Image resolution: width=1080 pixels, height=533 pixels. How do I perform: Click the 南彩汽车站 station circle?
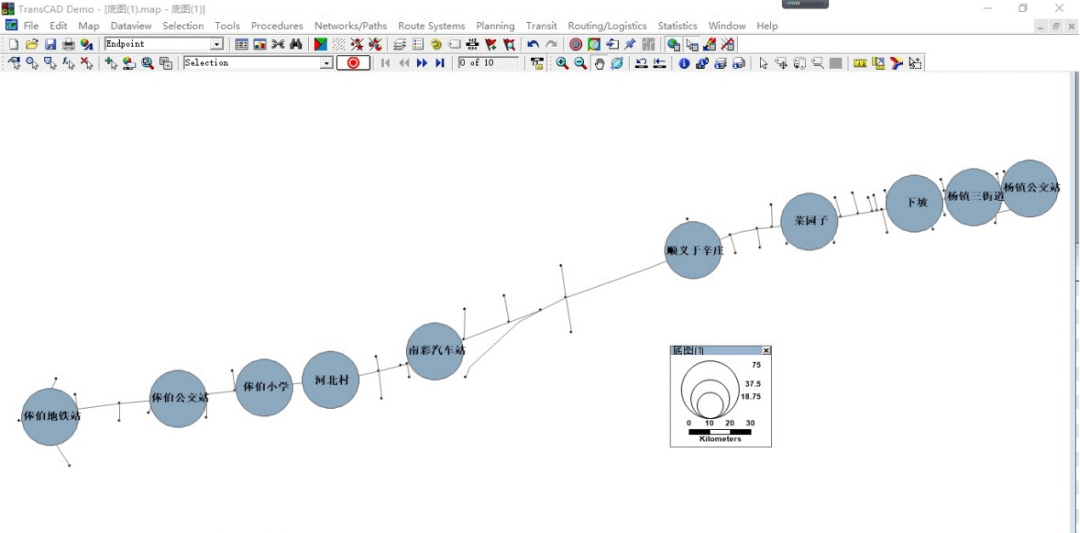tap(435, 351)
